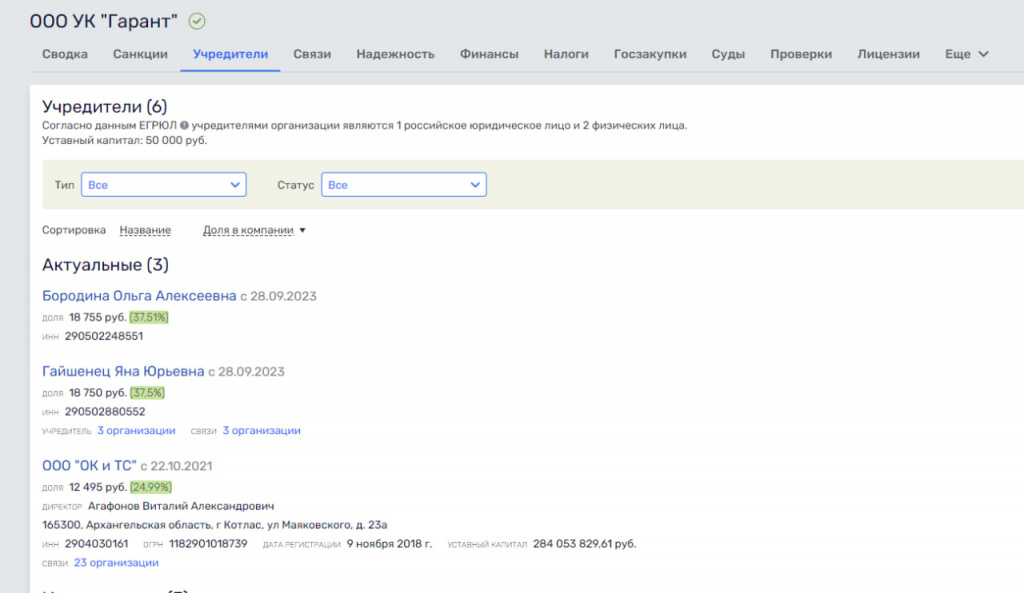Image resolution: width=1024 pixels, height=593 pixels.
Task: Open the ООО "ОК и ТС" company link
Action: point(89,466)
